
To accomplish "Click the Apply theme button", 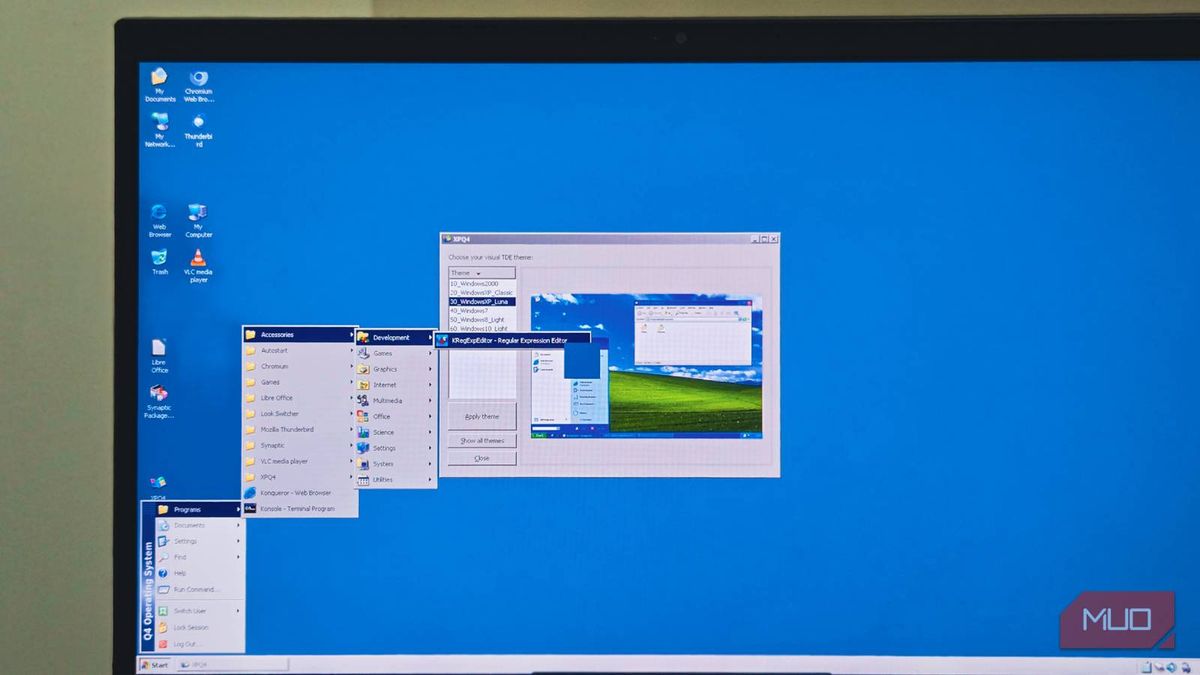I will [x=482, y=416].
